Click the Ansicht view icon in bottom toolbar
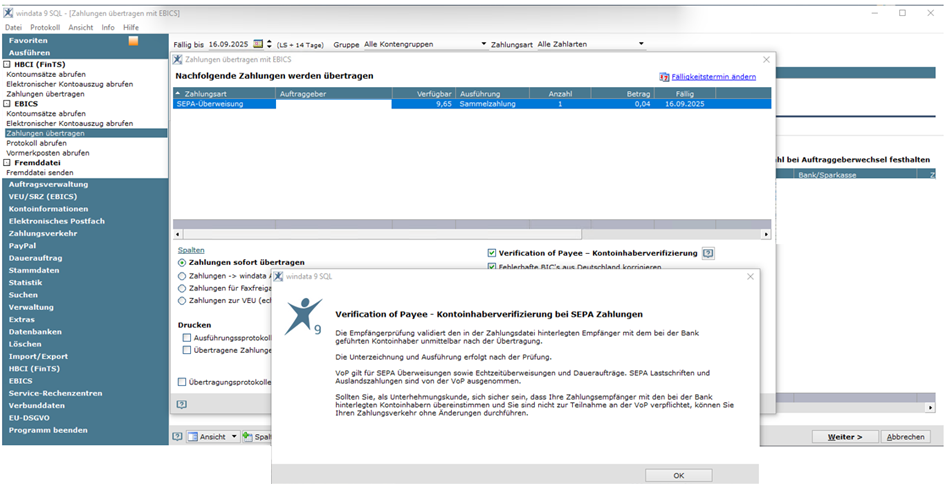945x484 pixels. tap(191, 437)
